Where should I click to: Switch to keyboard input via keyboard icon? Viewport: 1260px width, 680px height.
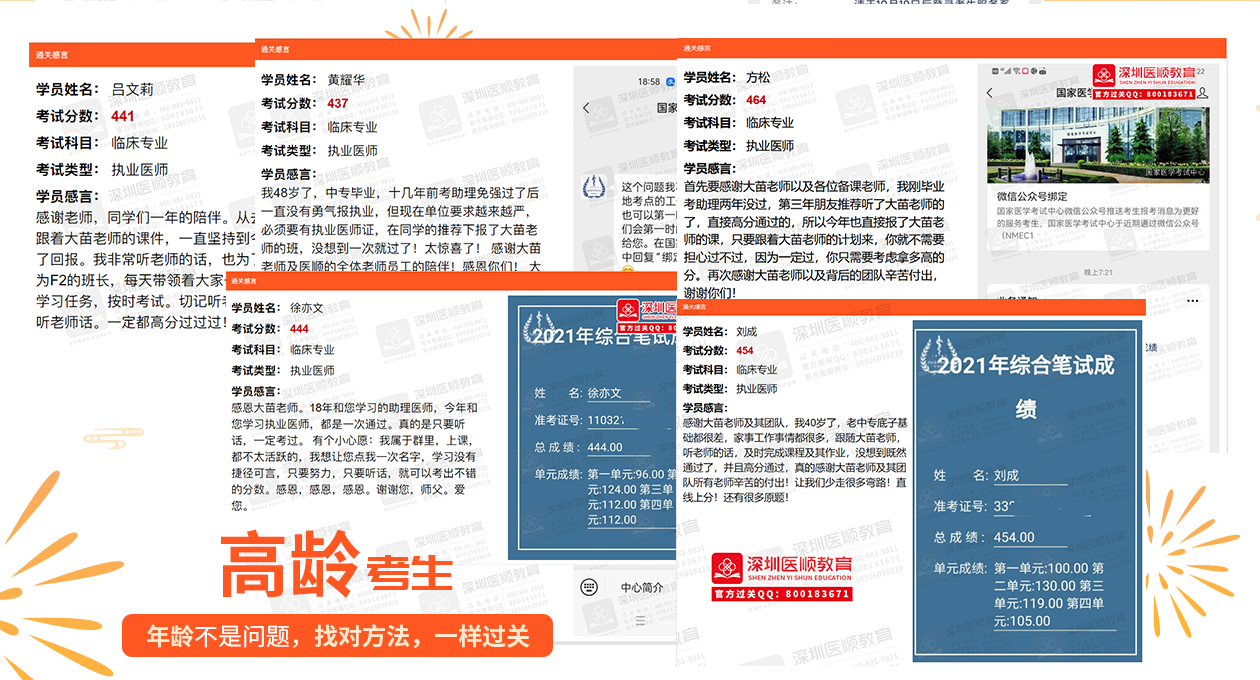pyautogui.click(x=589, y=587)
